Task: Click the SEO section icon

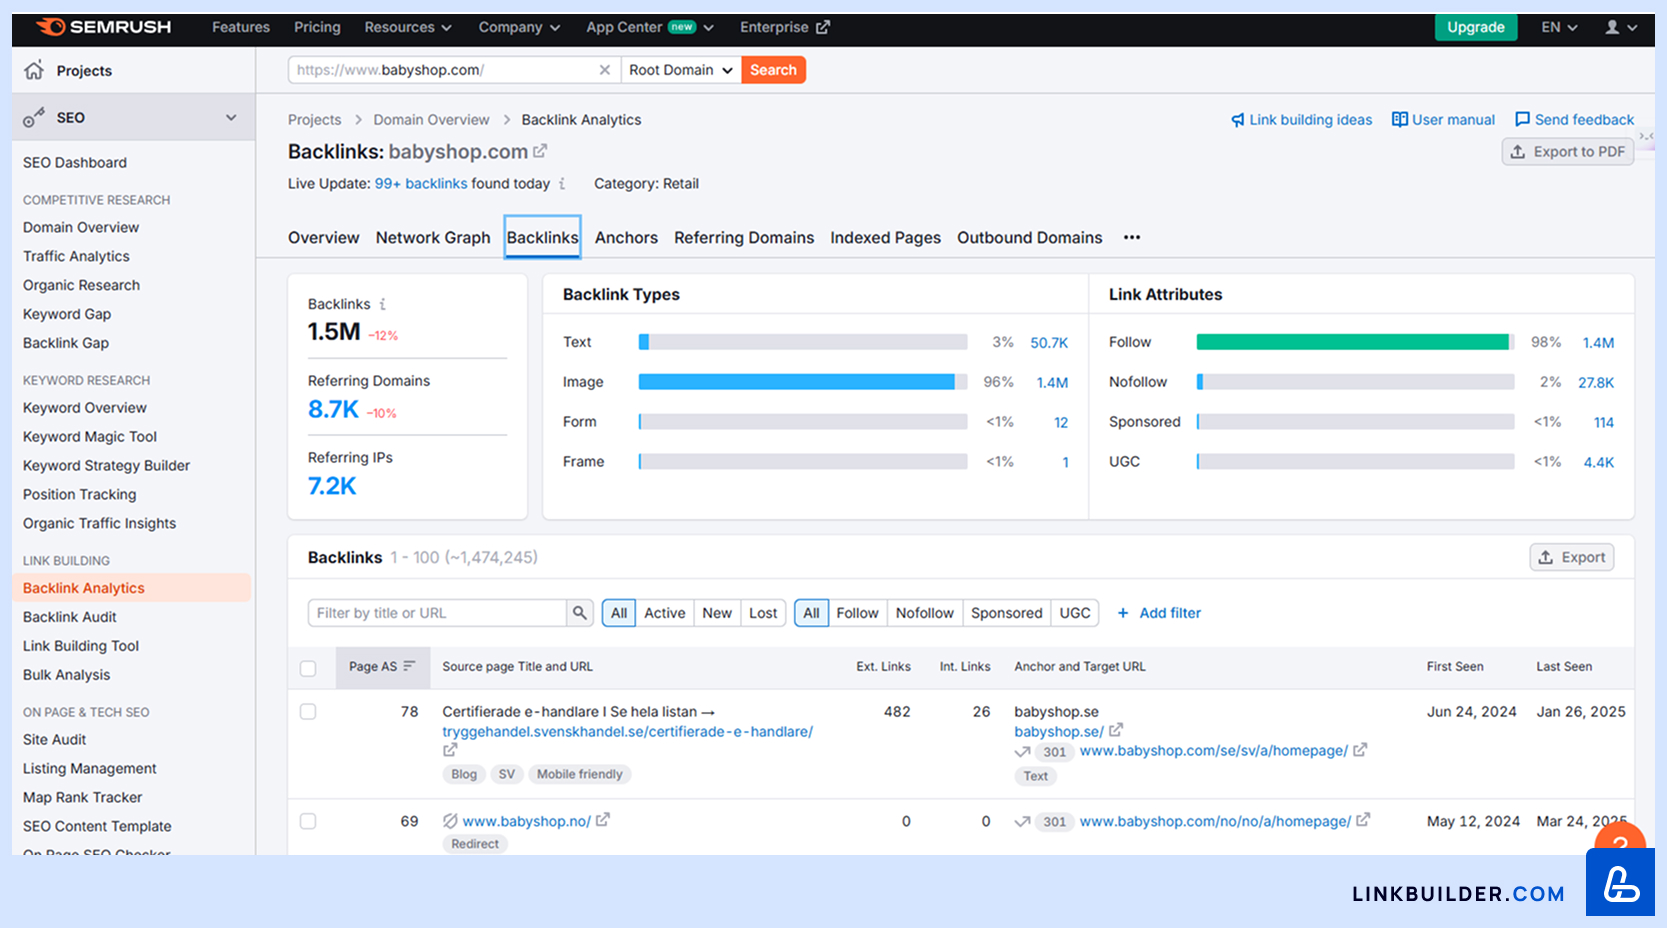Action: coord(34,117)
